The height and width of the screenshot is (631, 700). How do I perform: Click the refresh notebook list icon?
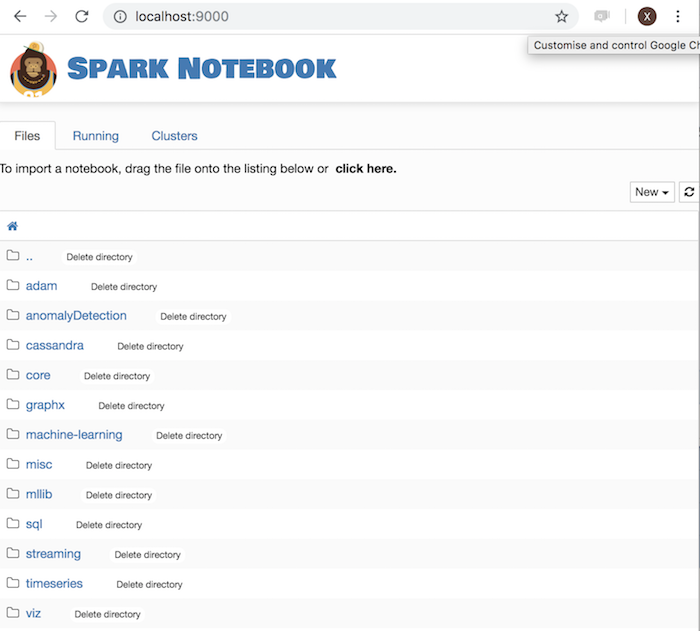(x=689, y=192)
